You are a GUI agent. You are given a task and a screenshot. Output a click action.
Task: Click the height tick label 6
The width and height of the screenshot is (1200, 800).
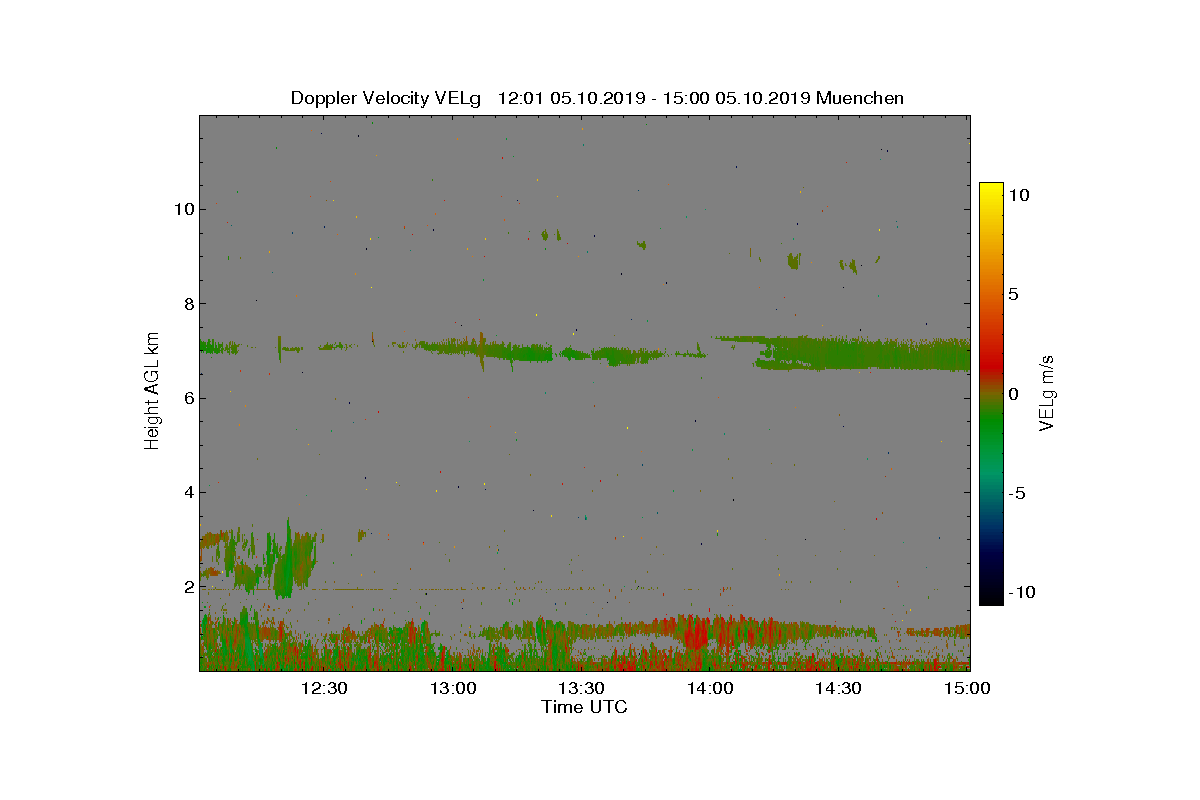point(187,398)
